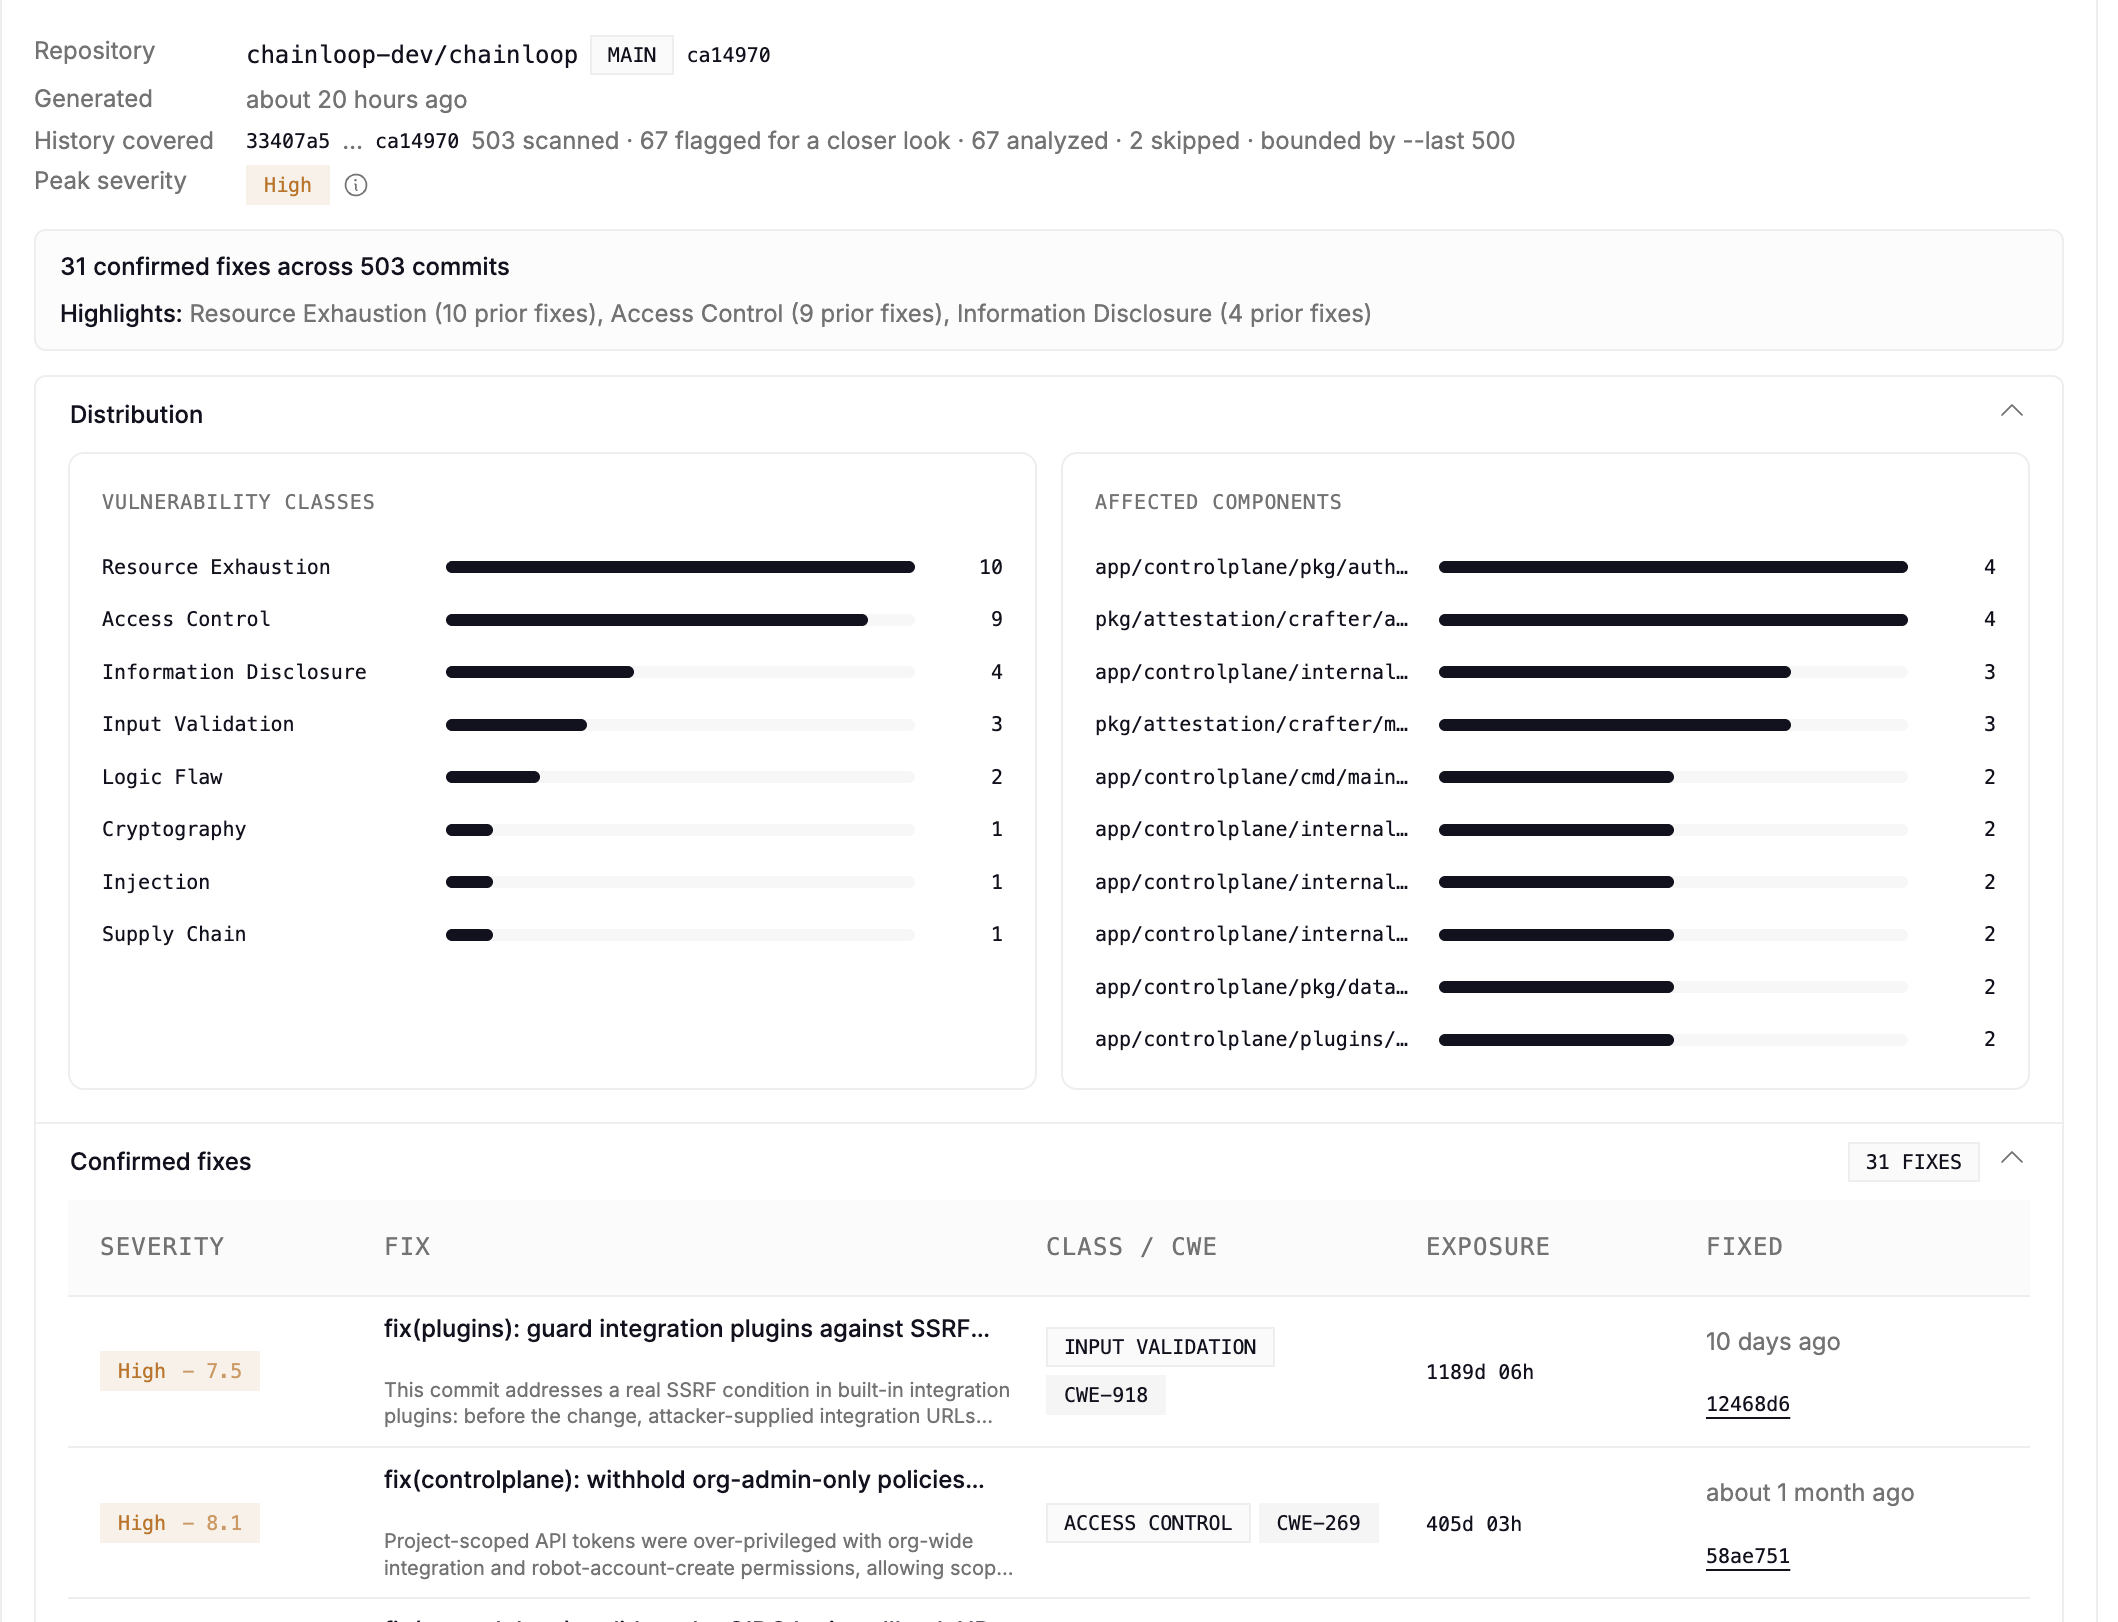Screen dimensions: 2118x1622
Task: Click the CLASS / CWE column header
Action: pos(1131,1247)
